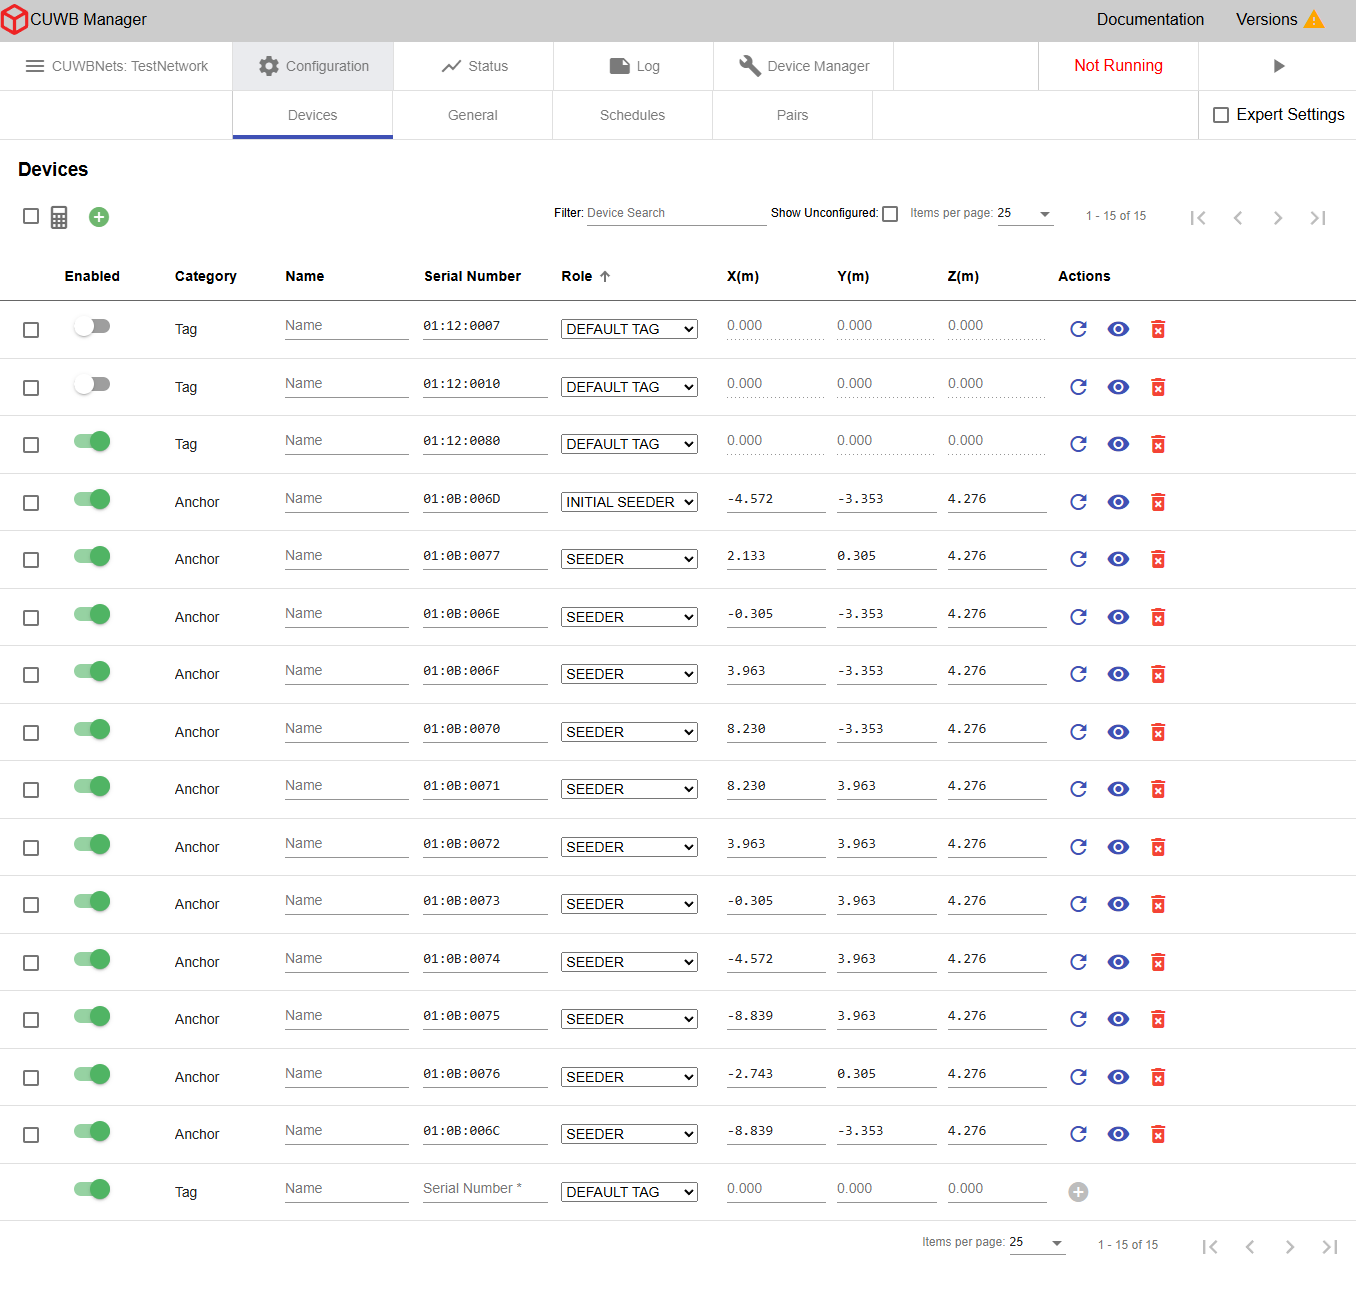1356x1309 pixels.
Task: Click the Not Running status button
Action: pyautogui.click(x=1118, y=65)
